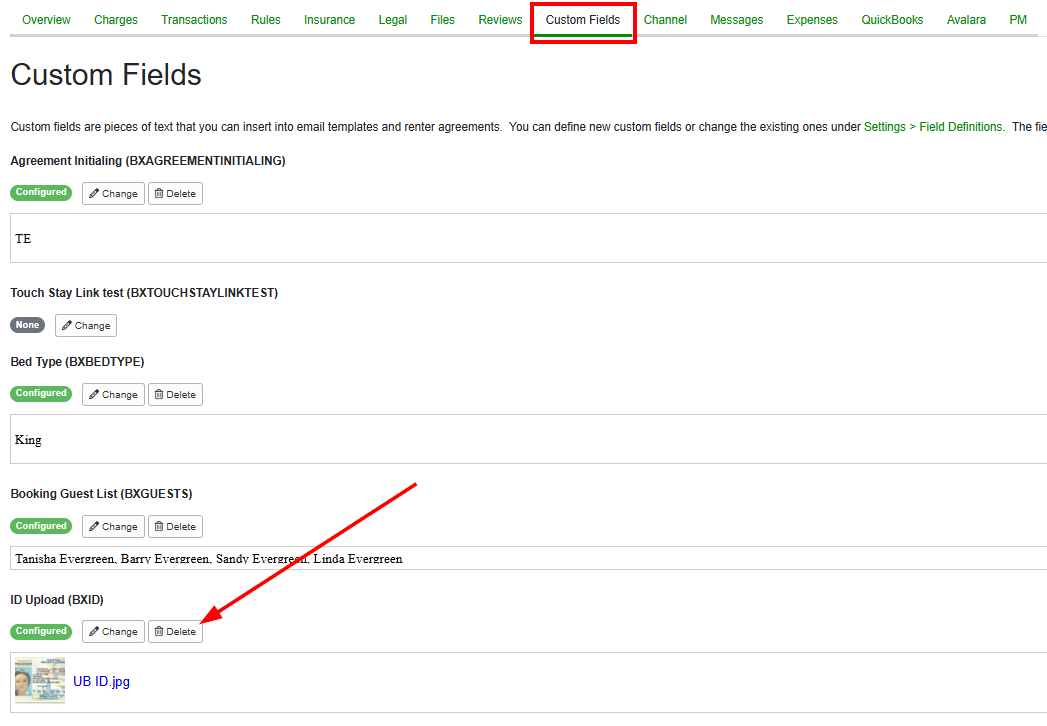Open the UB ID.jpg file link
Image resolution: width=1047 pixels, height=726 pixels.
coord(101,681)
